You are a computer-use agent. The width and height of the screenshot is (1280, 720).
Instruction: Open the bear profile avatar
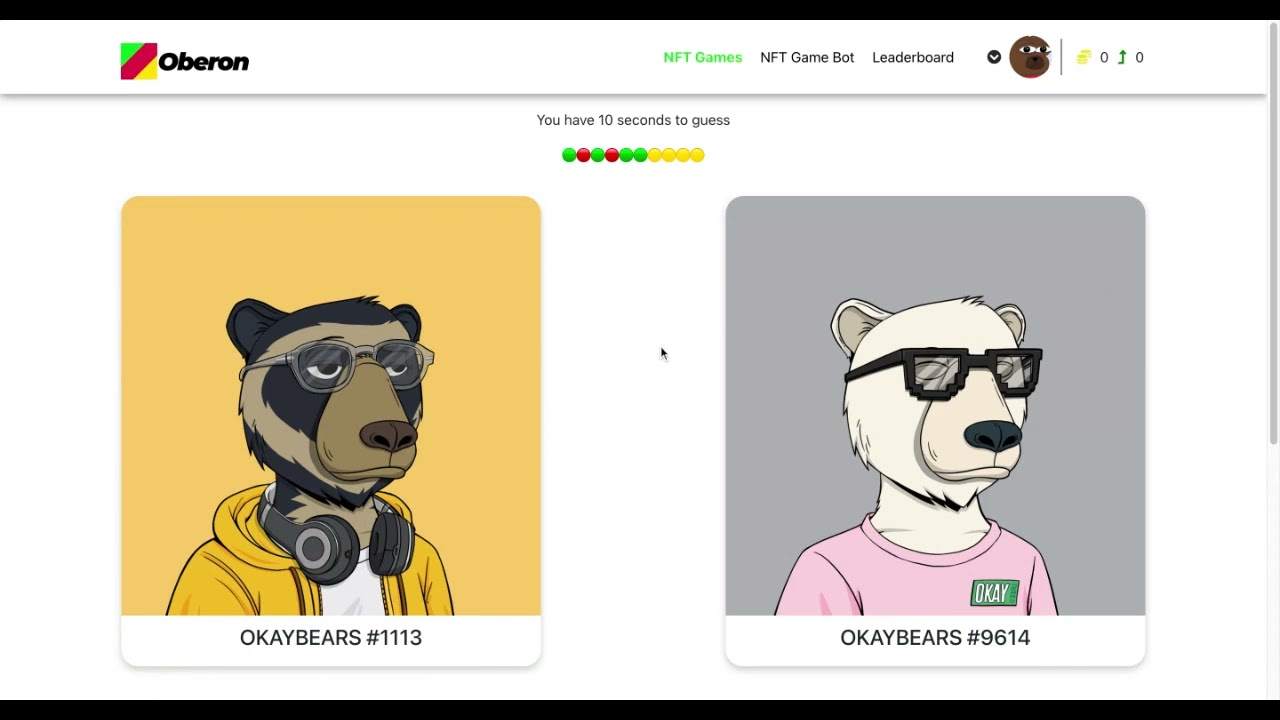click(1030, 57)
